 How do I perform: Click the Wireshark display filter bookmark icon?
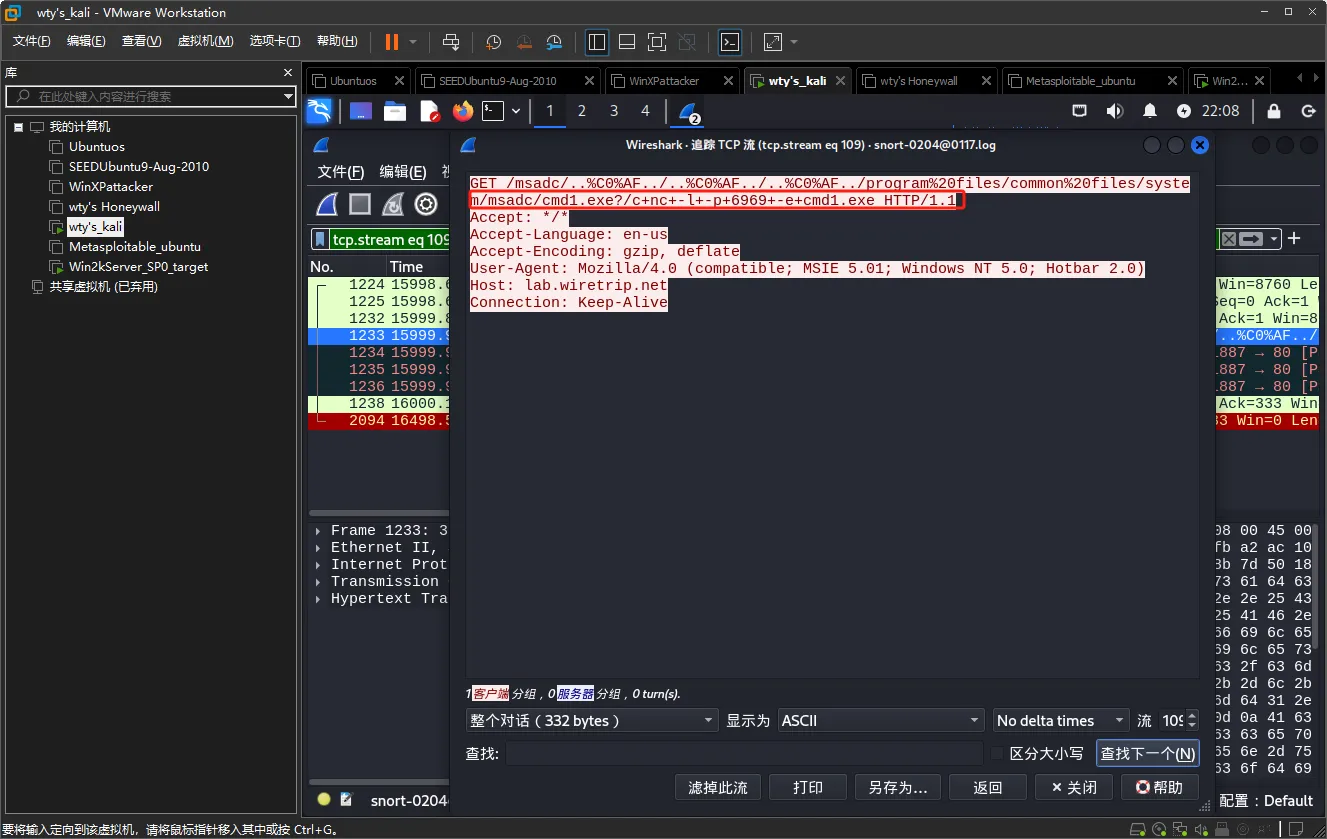point(320,239)
